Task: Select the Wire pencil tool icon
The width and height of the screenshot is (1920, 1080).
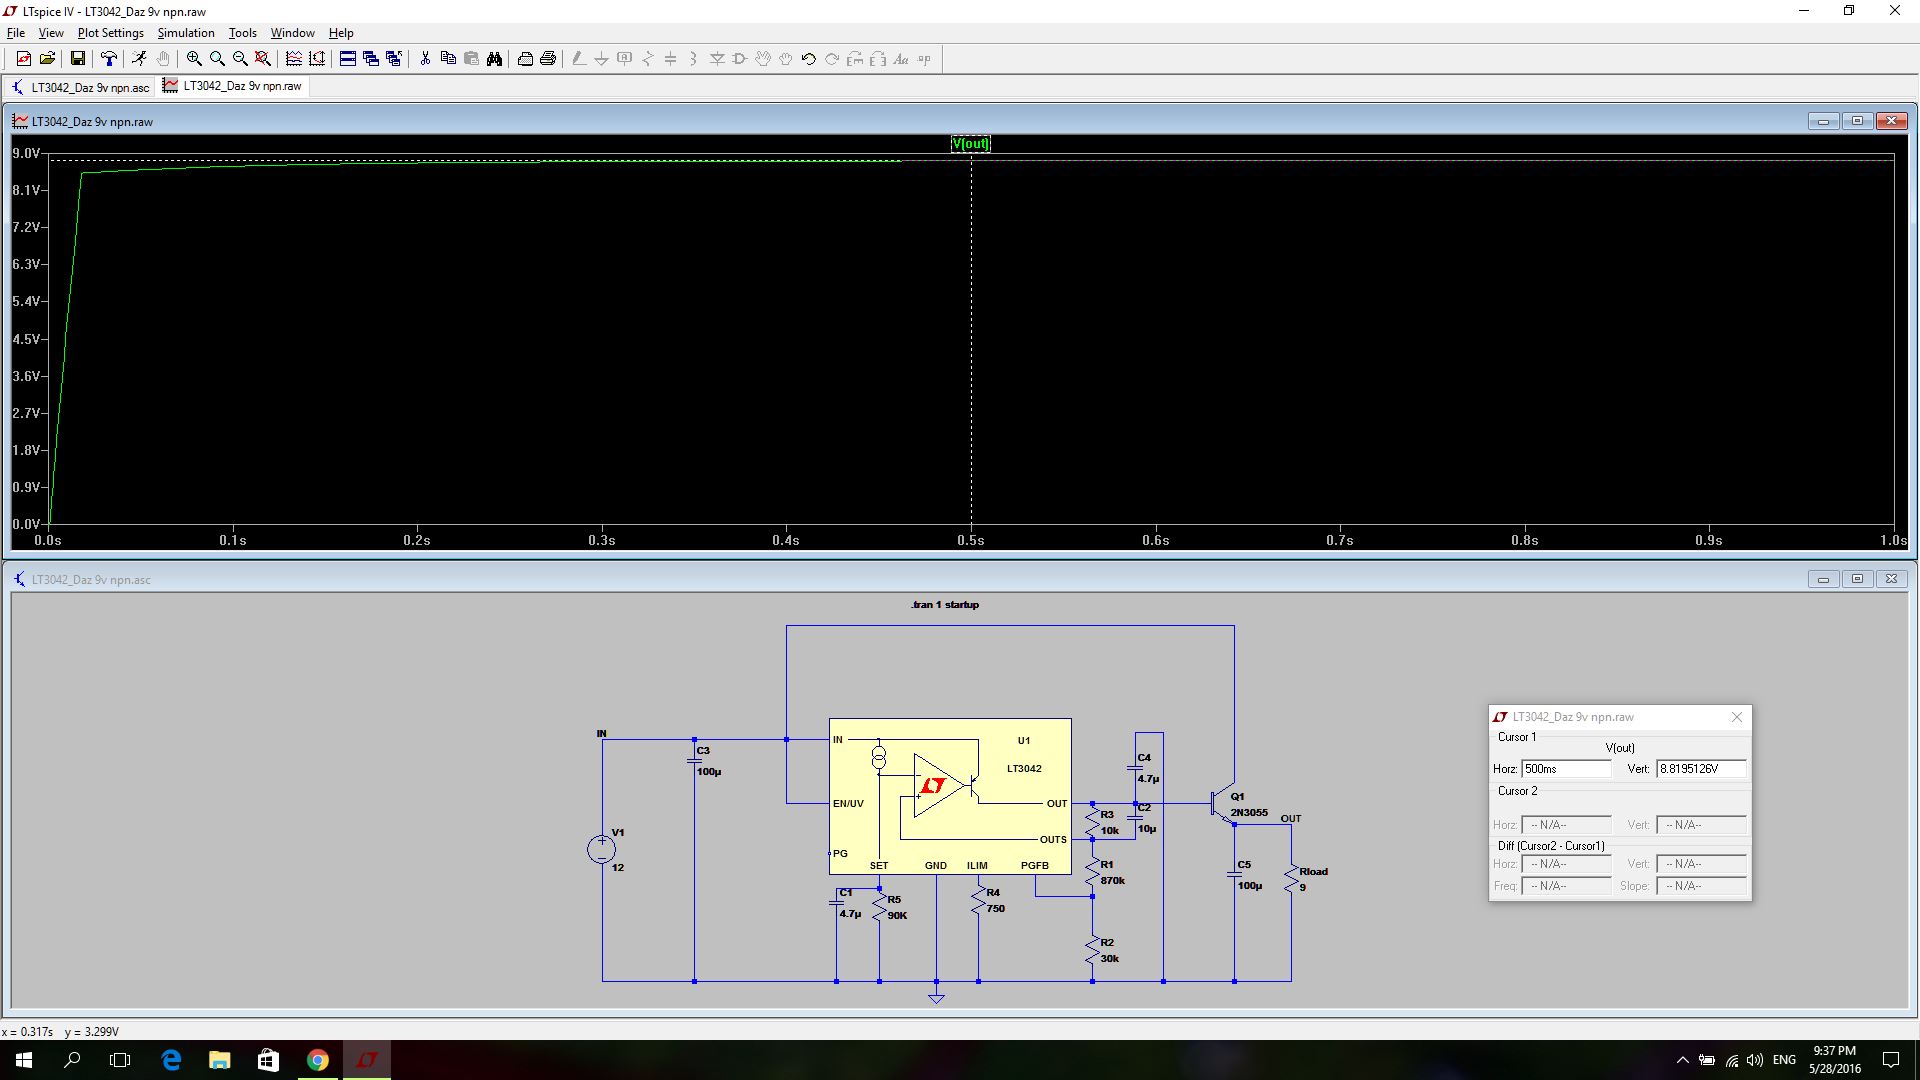Action: [578, 59]
